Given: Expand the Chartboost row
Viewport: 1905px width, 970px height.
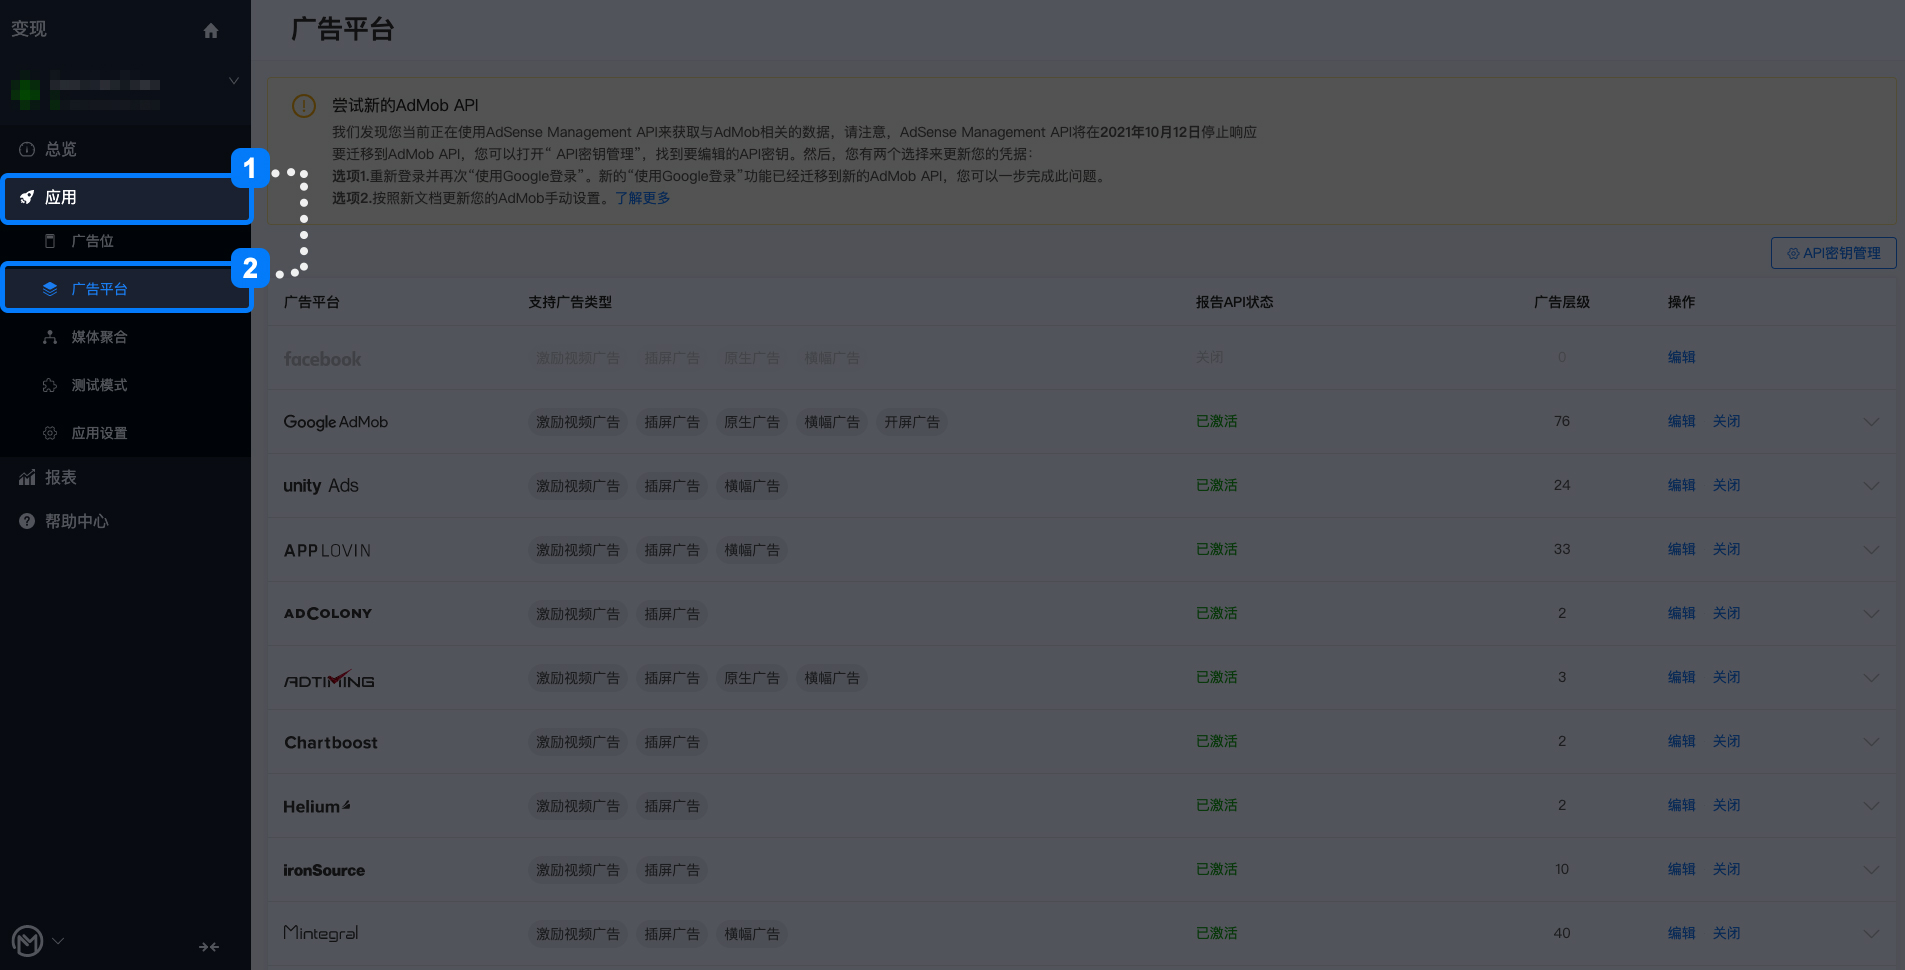Looking at the screenshot, I should point(1871,742).
